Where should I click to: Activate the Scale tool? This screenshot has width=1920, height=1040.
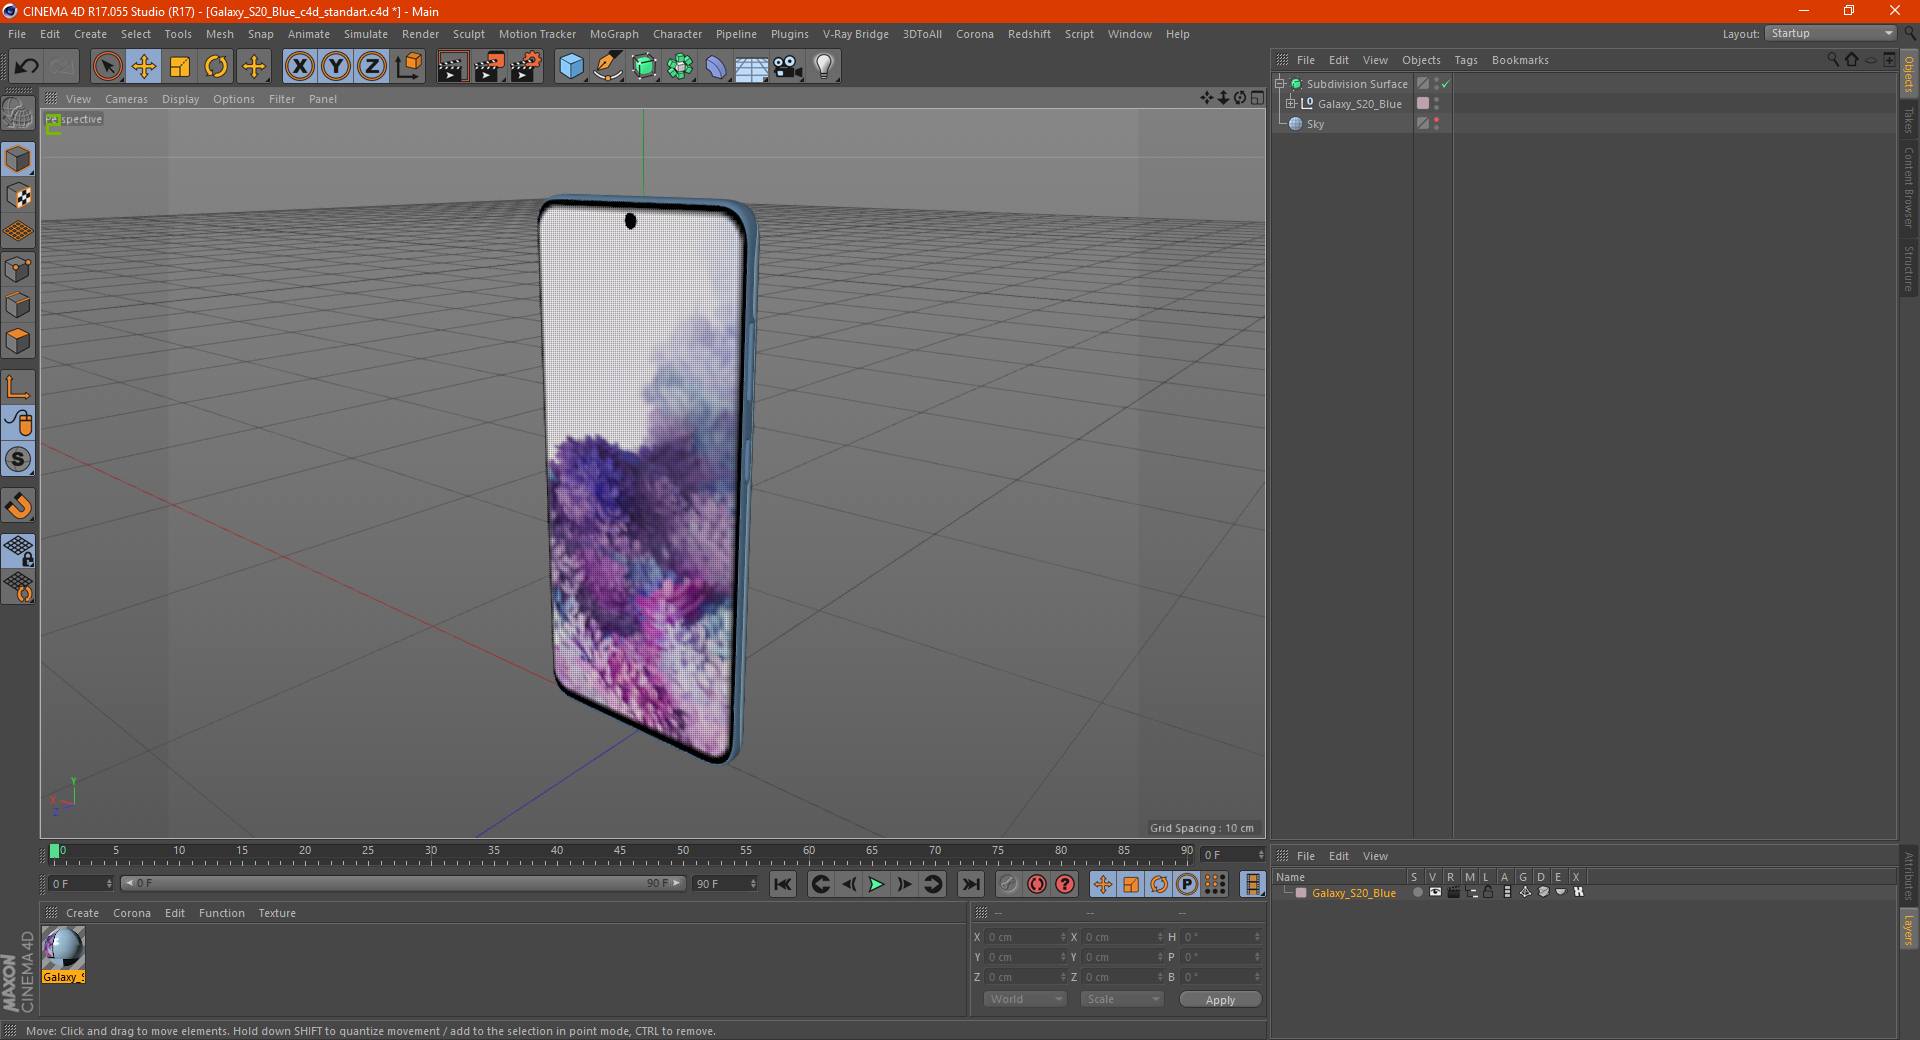pyautogui.click(x=180, y=67)
